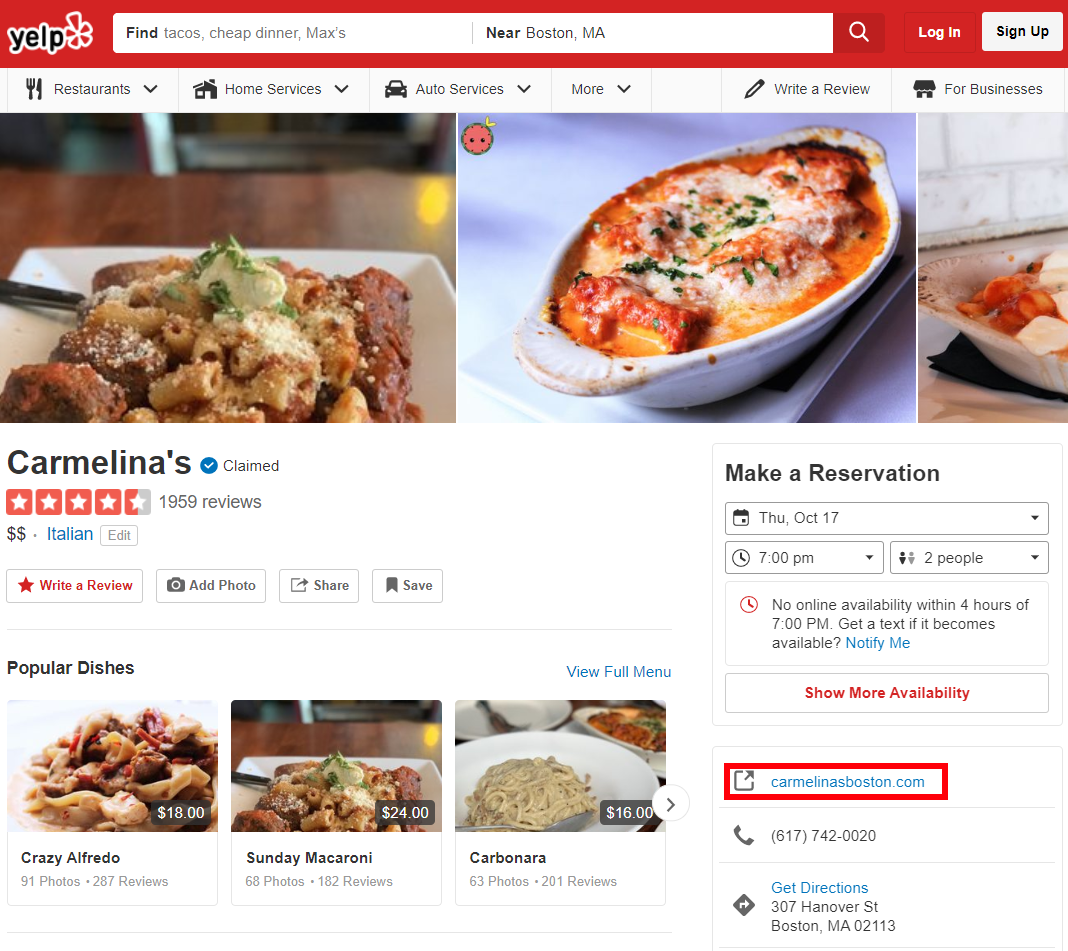Open the More dropdown menu
Image resolution: width=1068 pixels, height=951 pixels.
pos(601,89)
